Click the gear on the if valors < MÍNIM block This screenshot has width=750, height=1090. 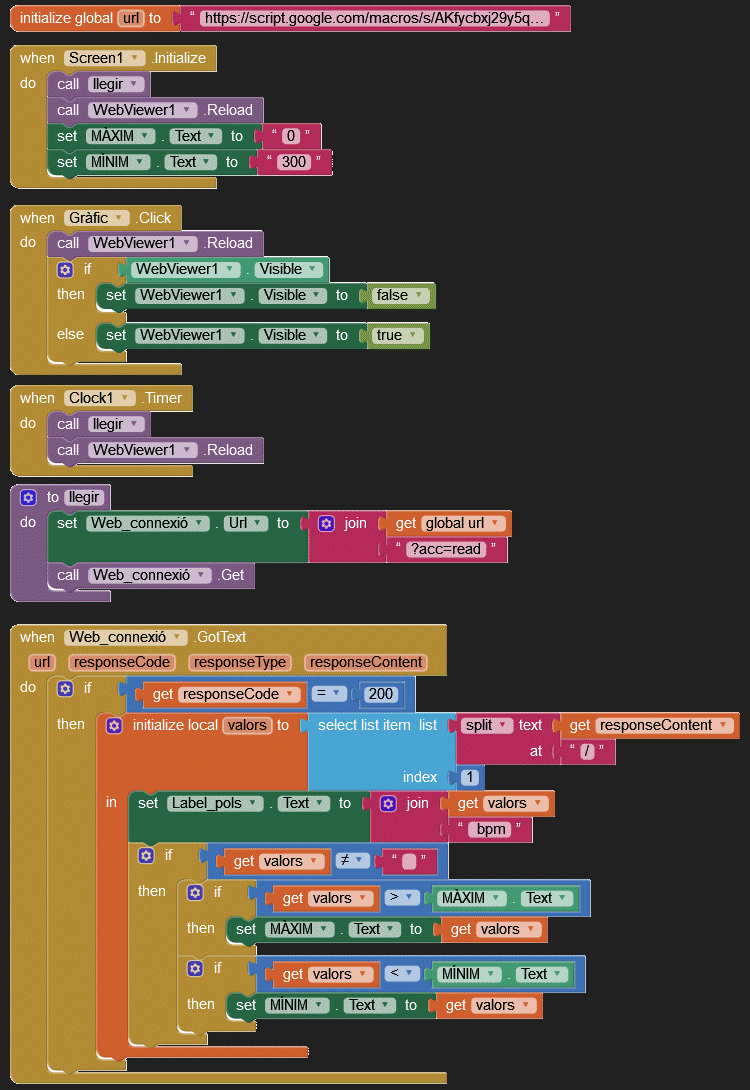[x=195, y=968]
